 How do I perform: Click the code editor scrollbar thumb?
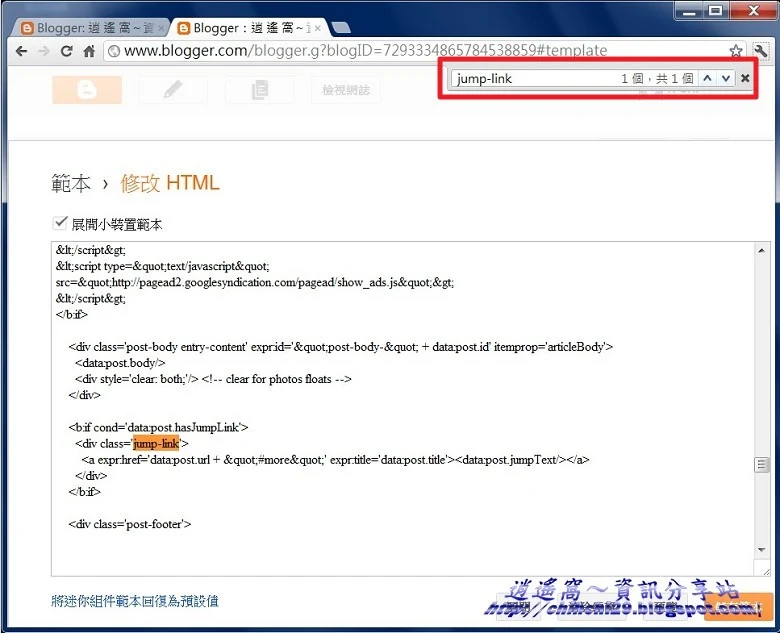coord(761,465)
